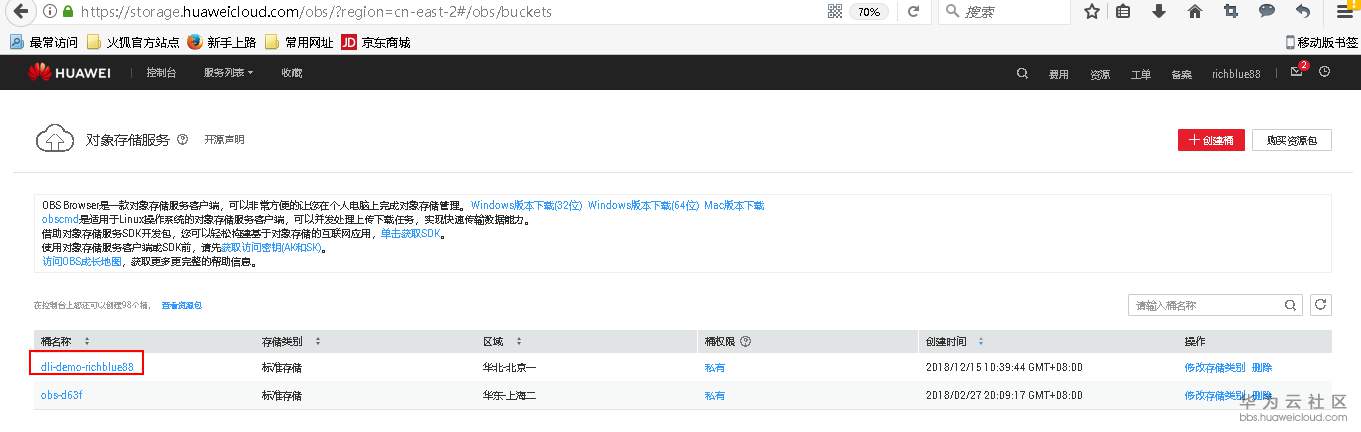The image size is (1361, 432).
Task: Click the help icon beside 桶权限 header
Action: tap(746, 342)
